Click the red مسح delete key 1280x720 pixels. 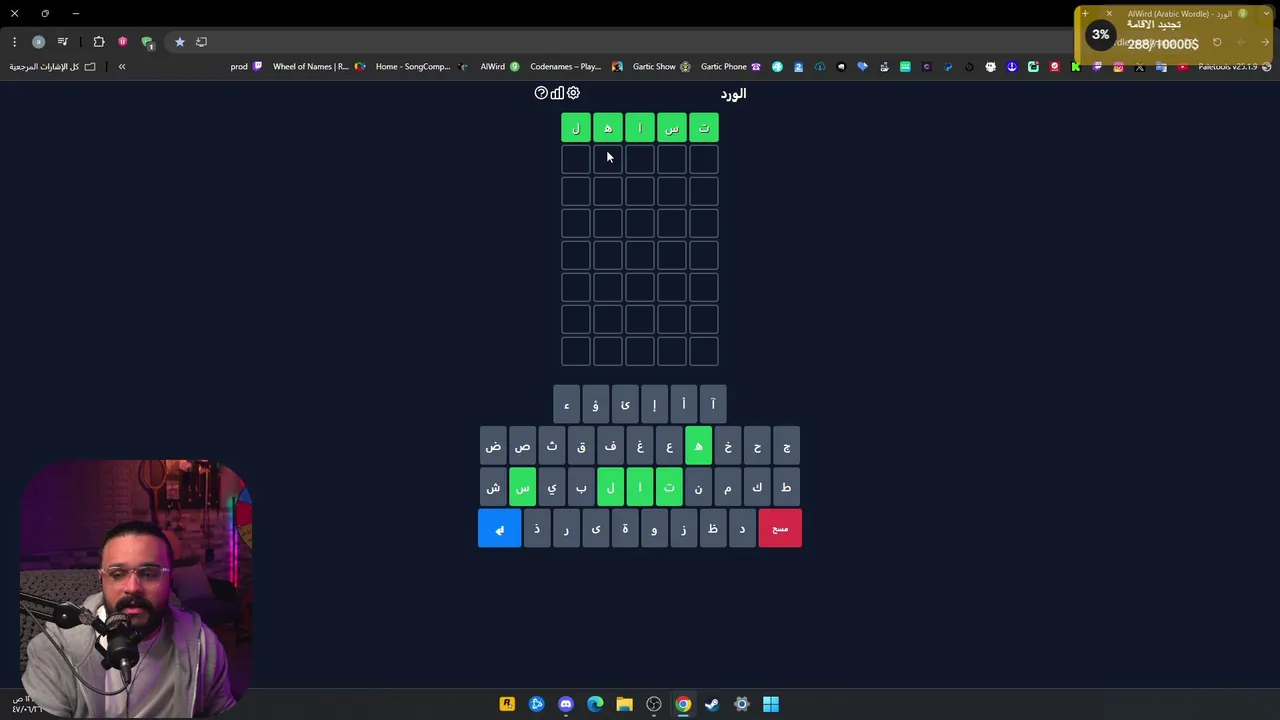(x=780, y=528)
